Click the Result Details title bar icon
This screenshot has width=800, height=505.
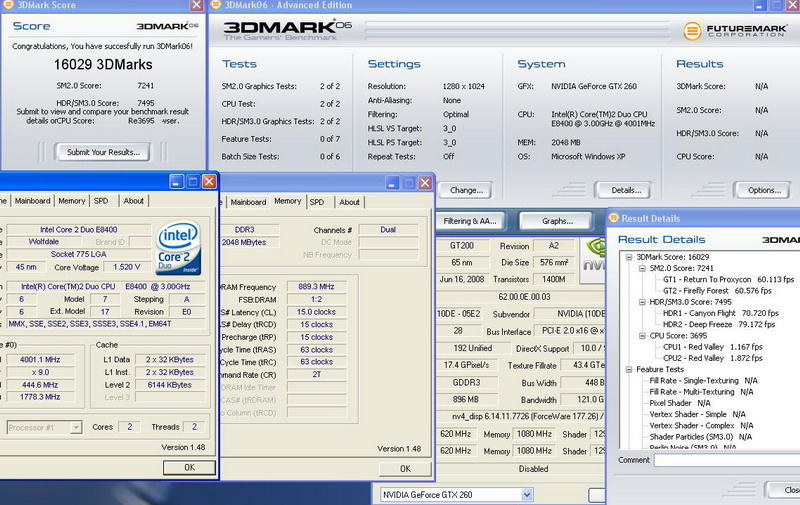pyautogui.click(x=614, y=218)
